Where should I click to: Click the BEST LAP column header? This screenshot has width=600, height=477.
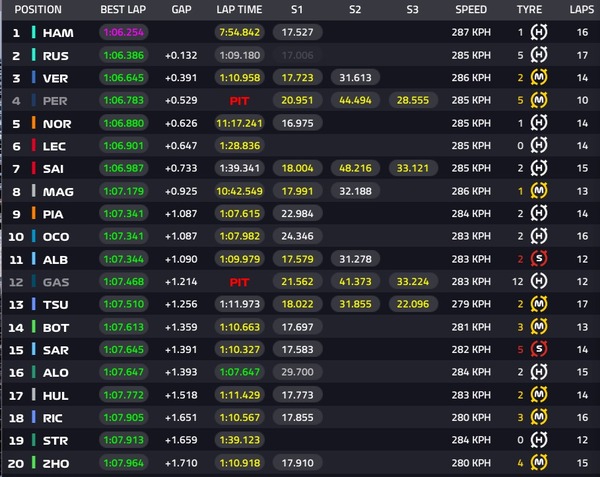click(123, 10)
